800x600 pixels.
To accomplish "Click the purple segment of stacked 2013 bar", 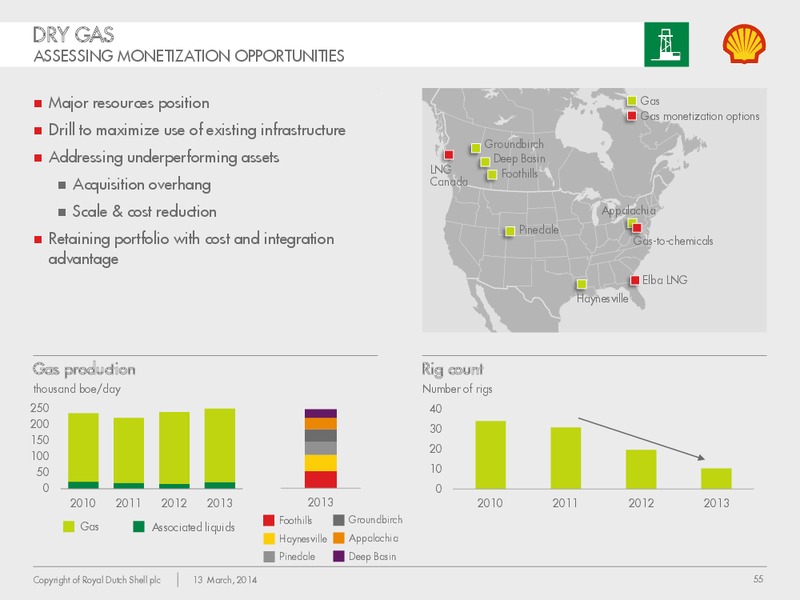I will click(x=321, y=413).
